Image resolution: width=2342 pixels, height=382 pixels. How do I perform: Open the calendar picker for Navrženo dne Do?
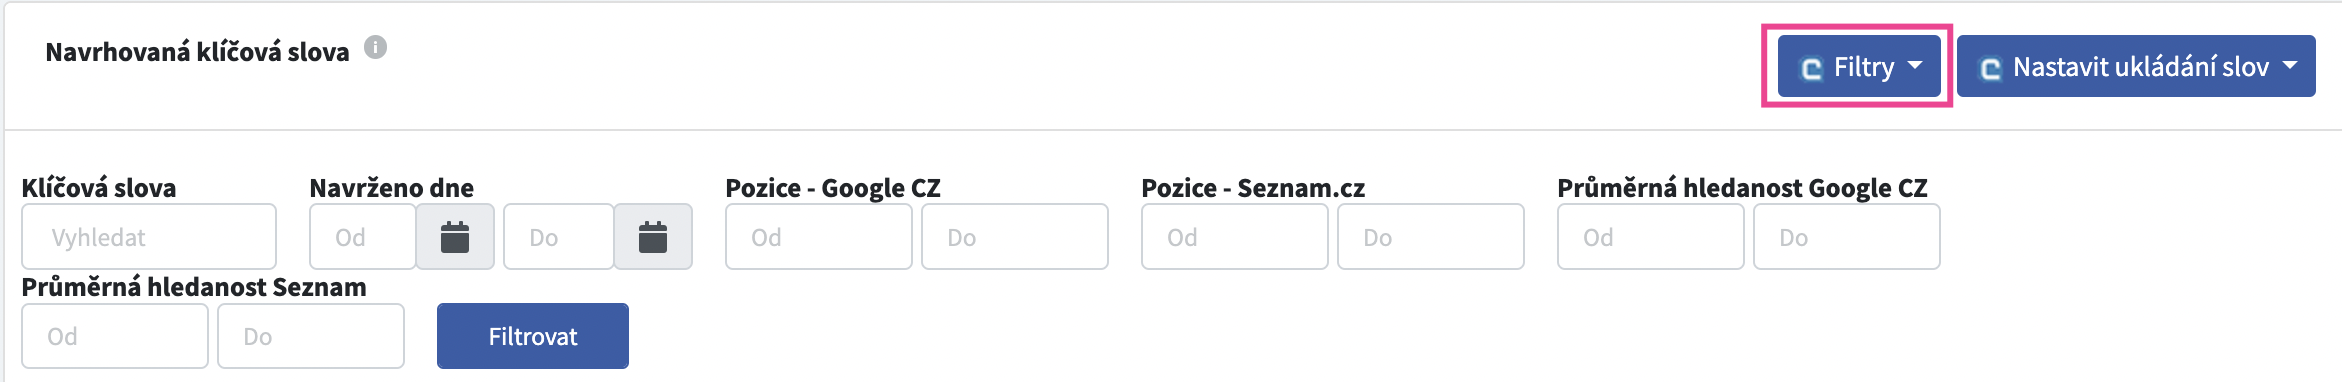653,237
